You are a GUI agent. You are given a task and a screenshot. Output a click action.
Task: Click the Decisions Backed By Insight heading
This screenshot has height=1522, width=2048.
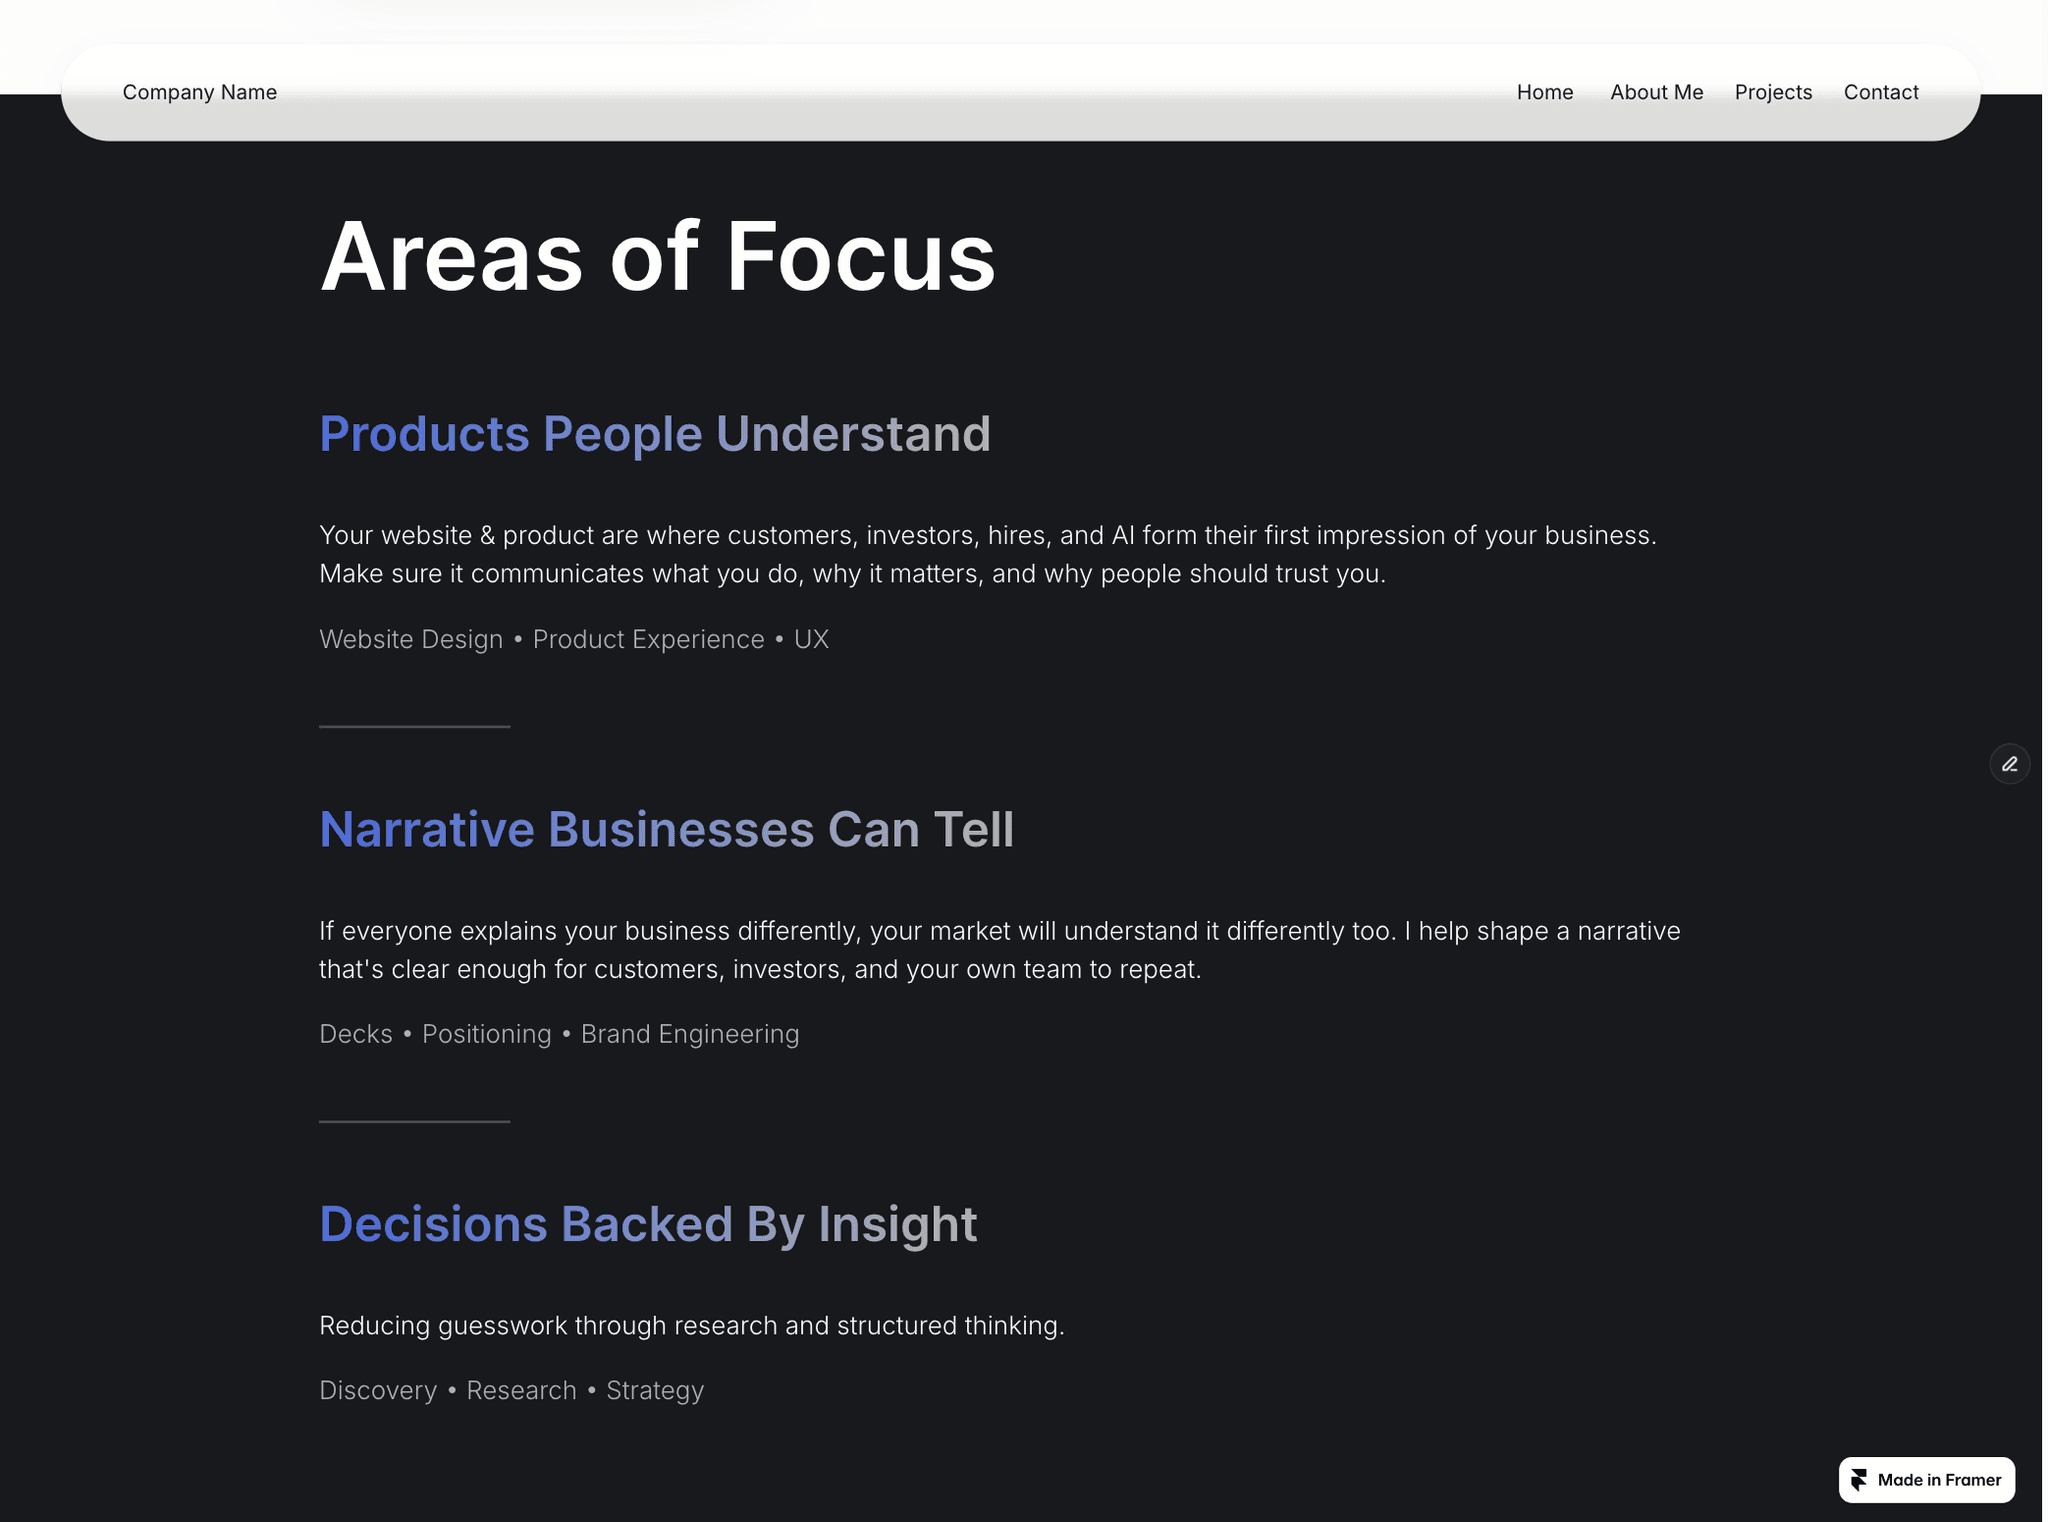pyautogui.click(x=648, y=1224)
